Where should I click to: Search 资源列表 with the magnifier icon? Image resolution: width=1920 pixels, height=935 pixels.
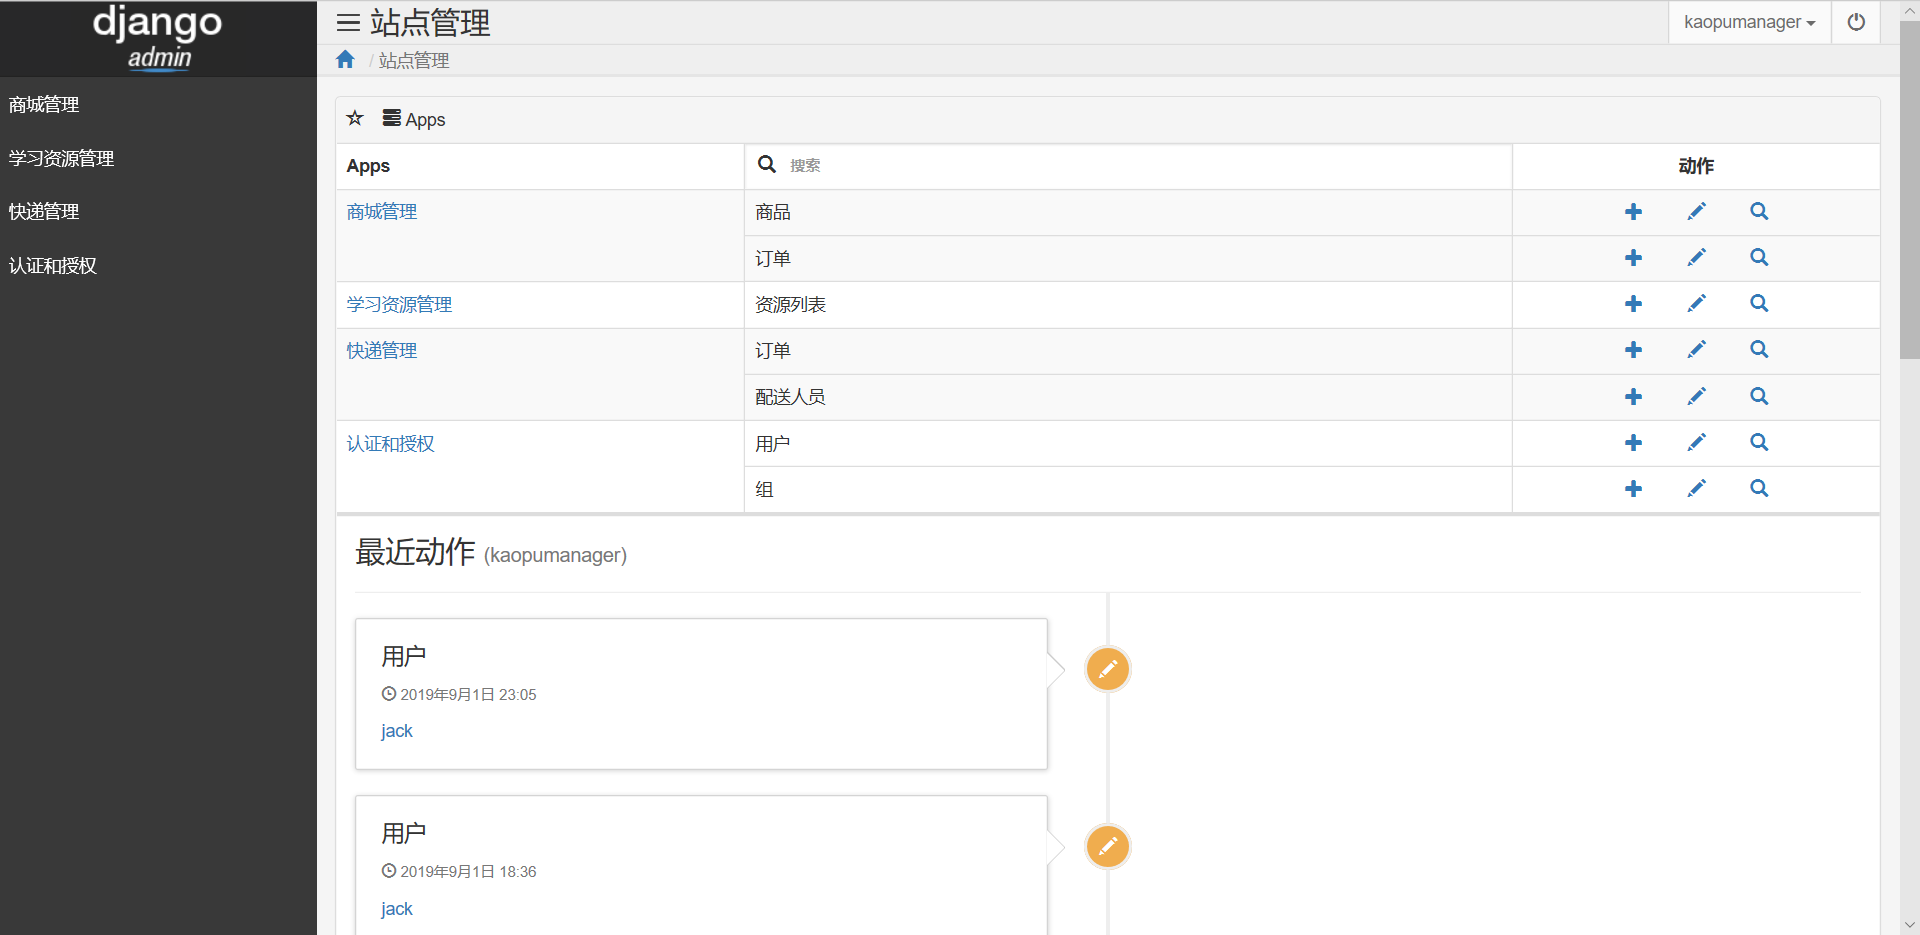pyautogui.click(x=1759, y=304)
